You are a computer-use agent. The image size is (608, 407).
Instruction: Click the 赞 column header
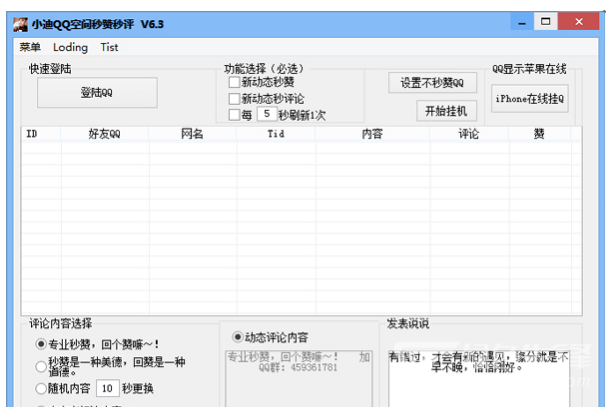point(539,134)
